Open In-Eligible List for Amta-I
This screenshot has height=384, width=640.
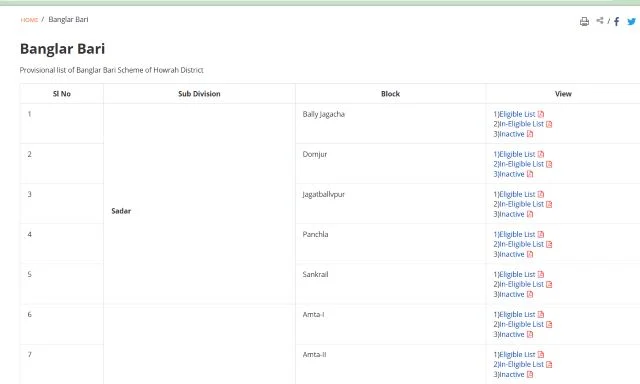(x=521, y=324)
